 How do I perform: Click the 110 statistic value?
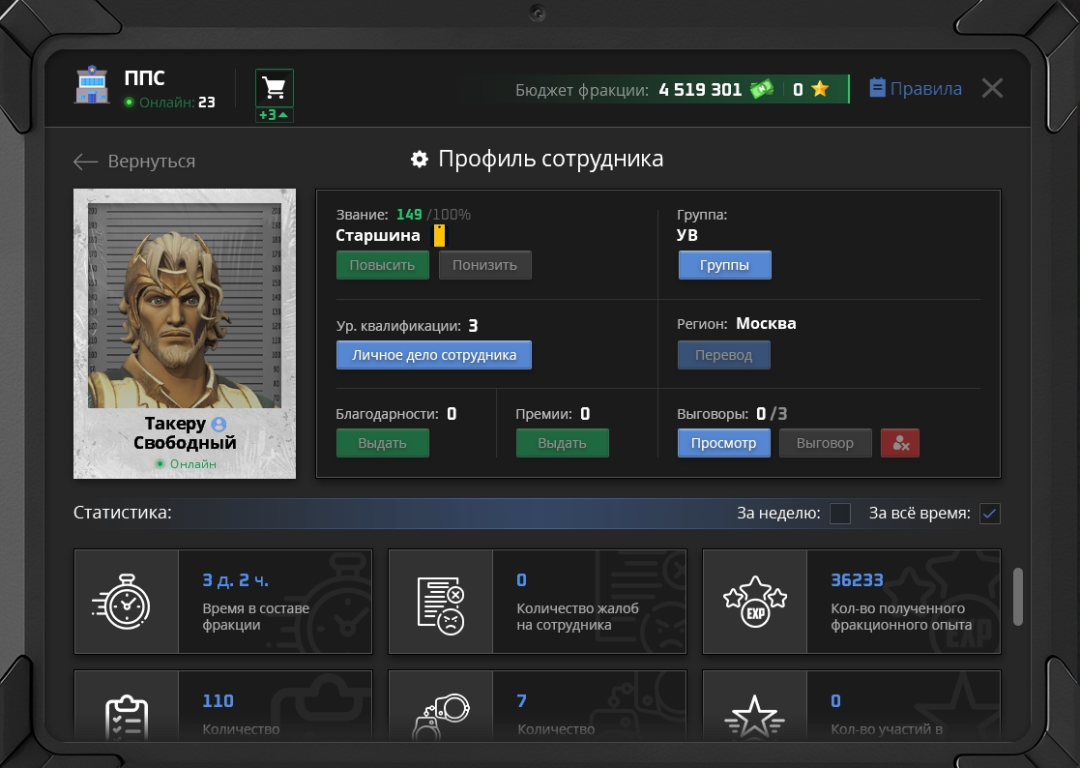218,700
